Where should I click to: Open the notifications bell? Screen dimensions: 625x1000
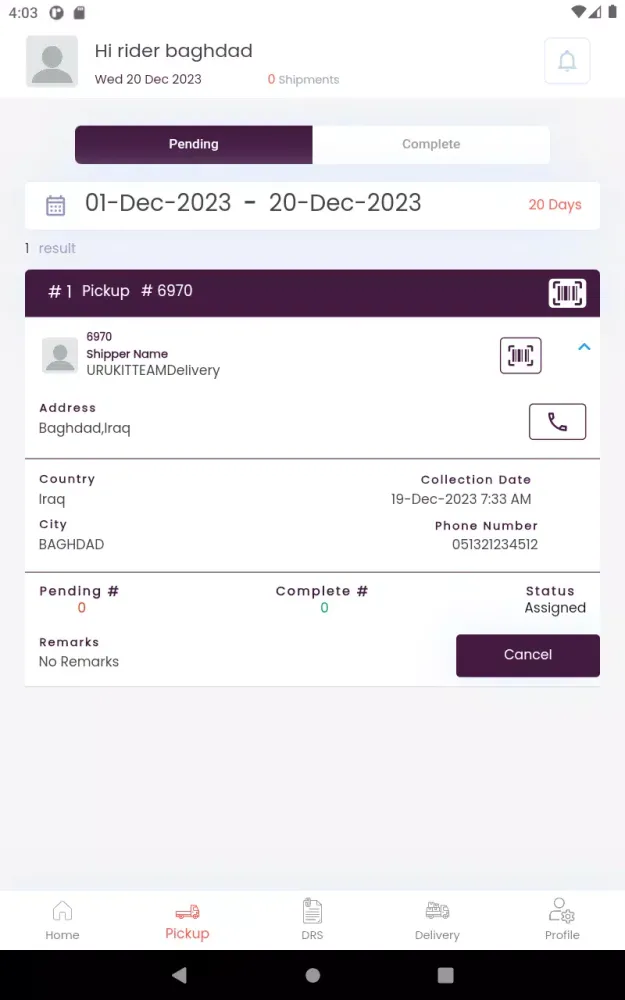pyautogui.click(x=567, y=61)
